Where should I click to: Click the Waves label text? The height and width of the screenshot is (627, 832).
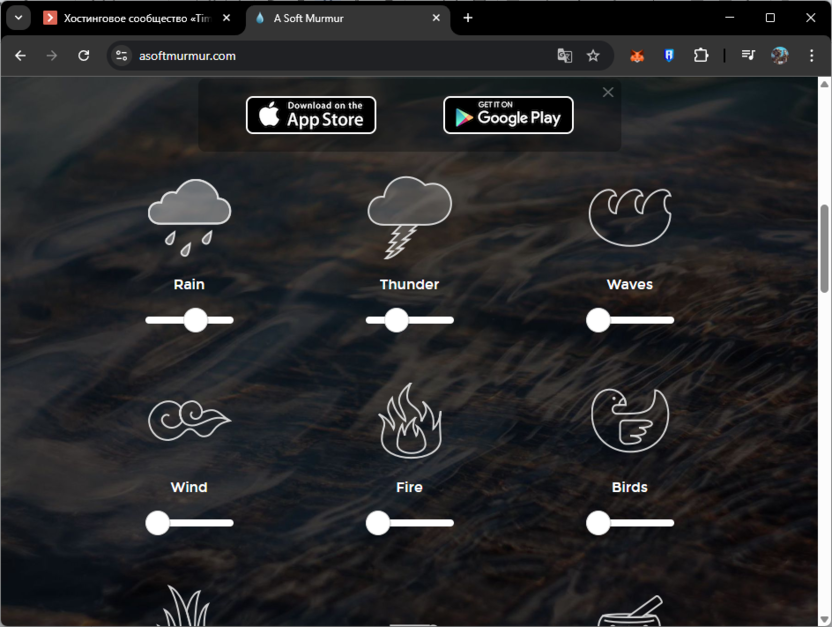(630, 285)
